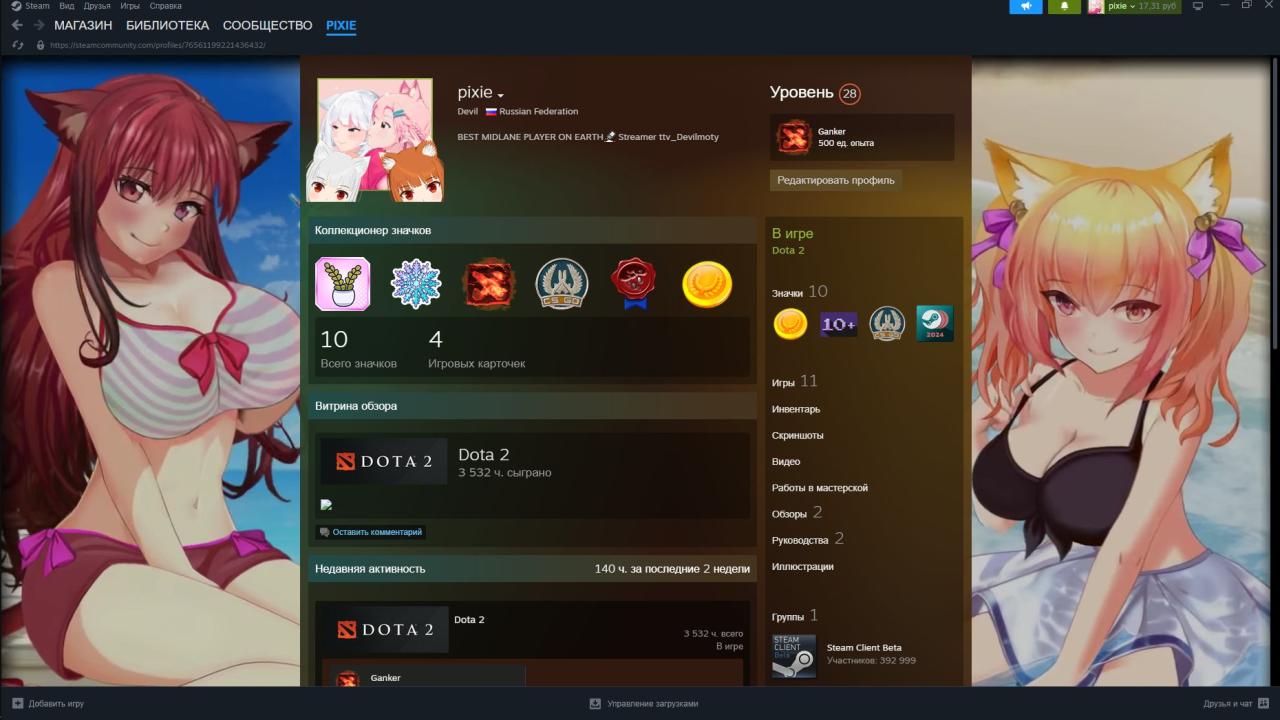
Task: Open the Группы 1 link
Action: 795,616
